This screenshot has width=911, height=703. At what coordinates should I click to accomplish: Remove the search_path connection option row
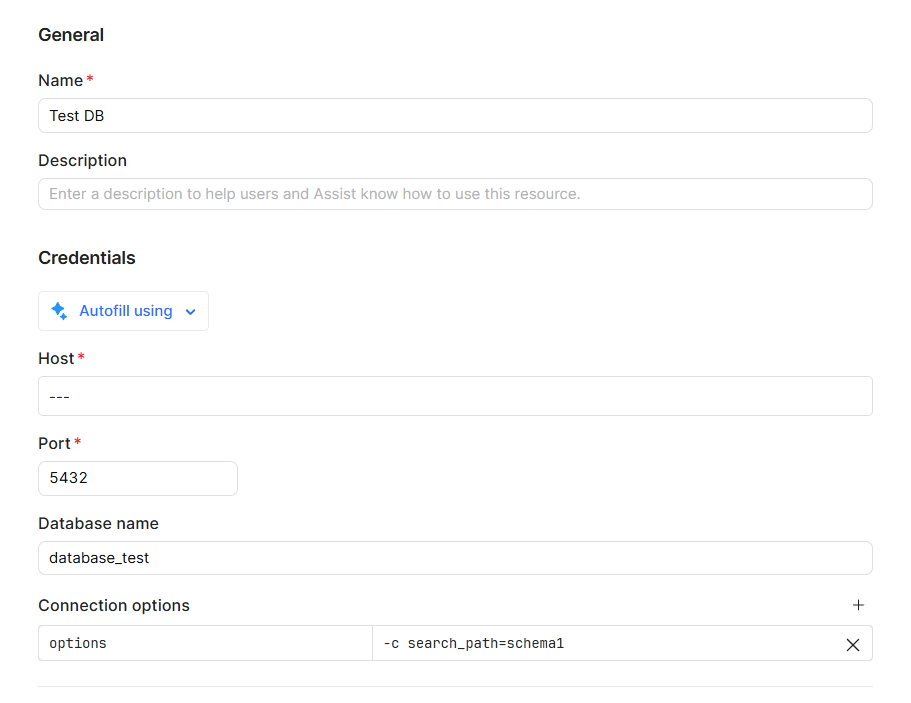[852, 645]
